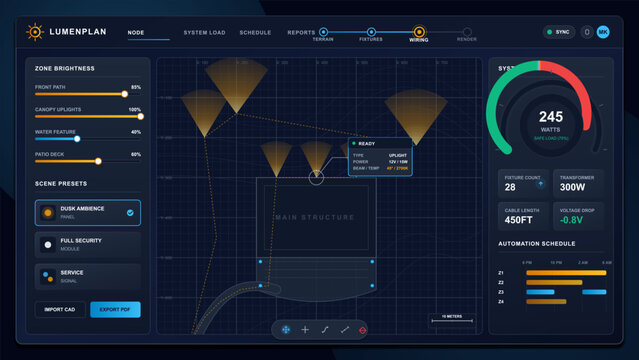Image resolution: width=639 pixels, height=360 pixels.
Task: Click the Z4 schedule bar
Action: 546,302
